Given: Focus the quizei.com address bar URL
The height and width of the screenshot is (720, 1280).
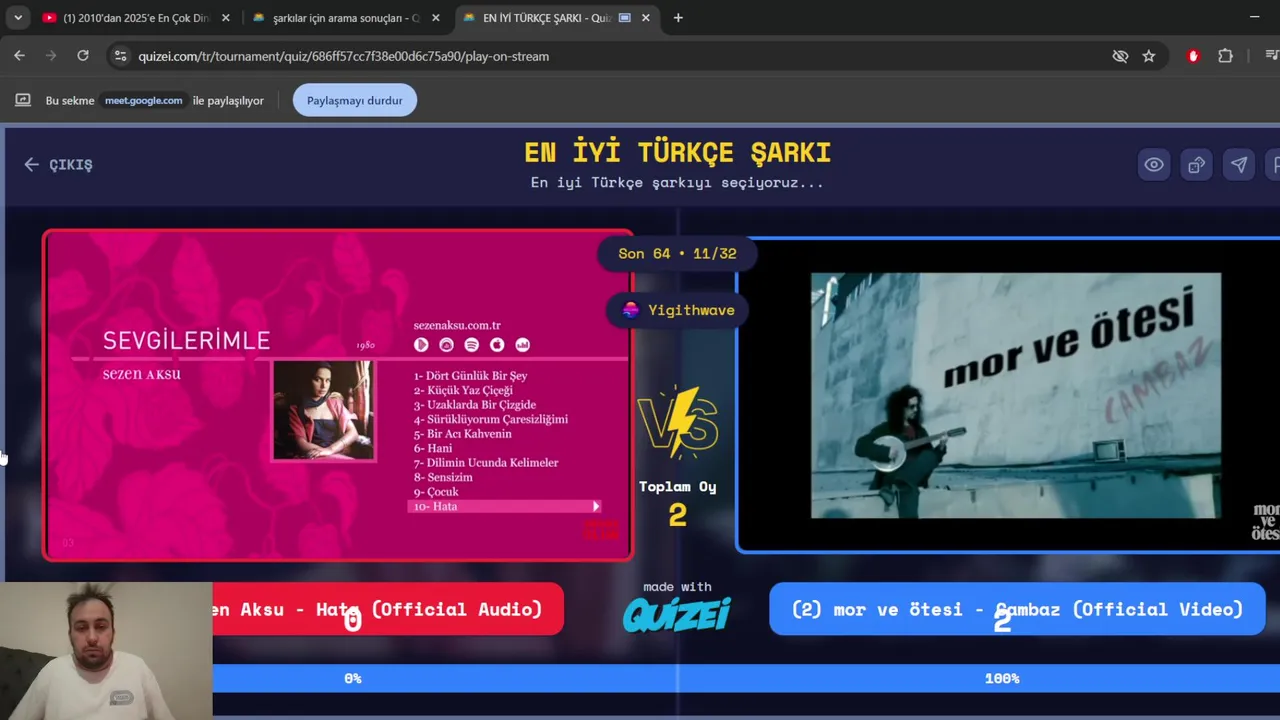Looking at the screenshot, I should click(344, 56).
